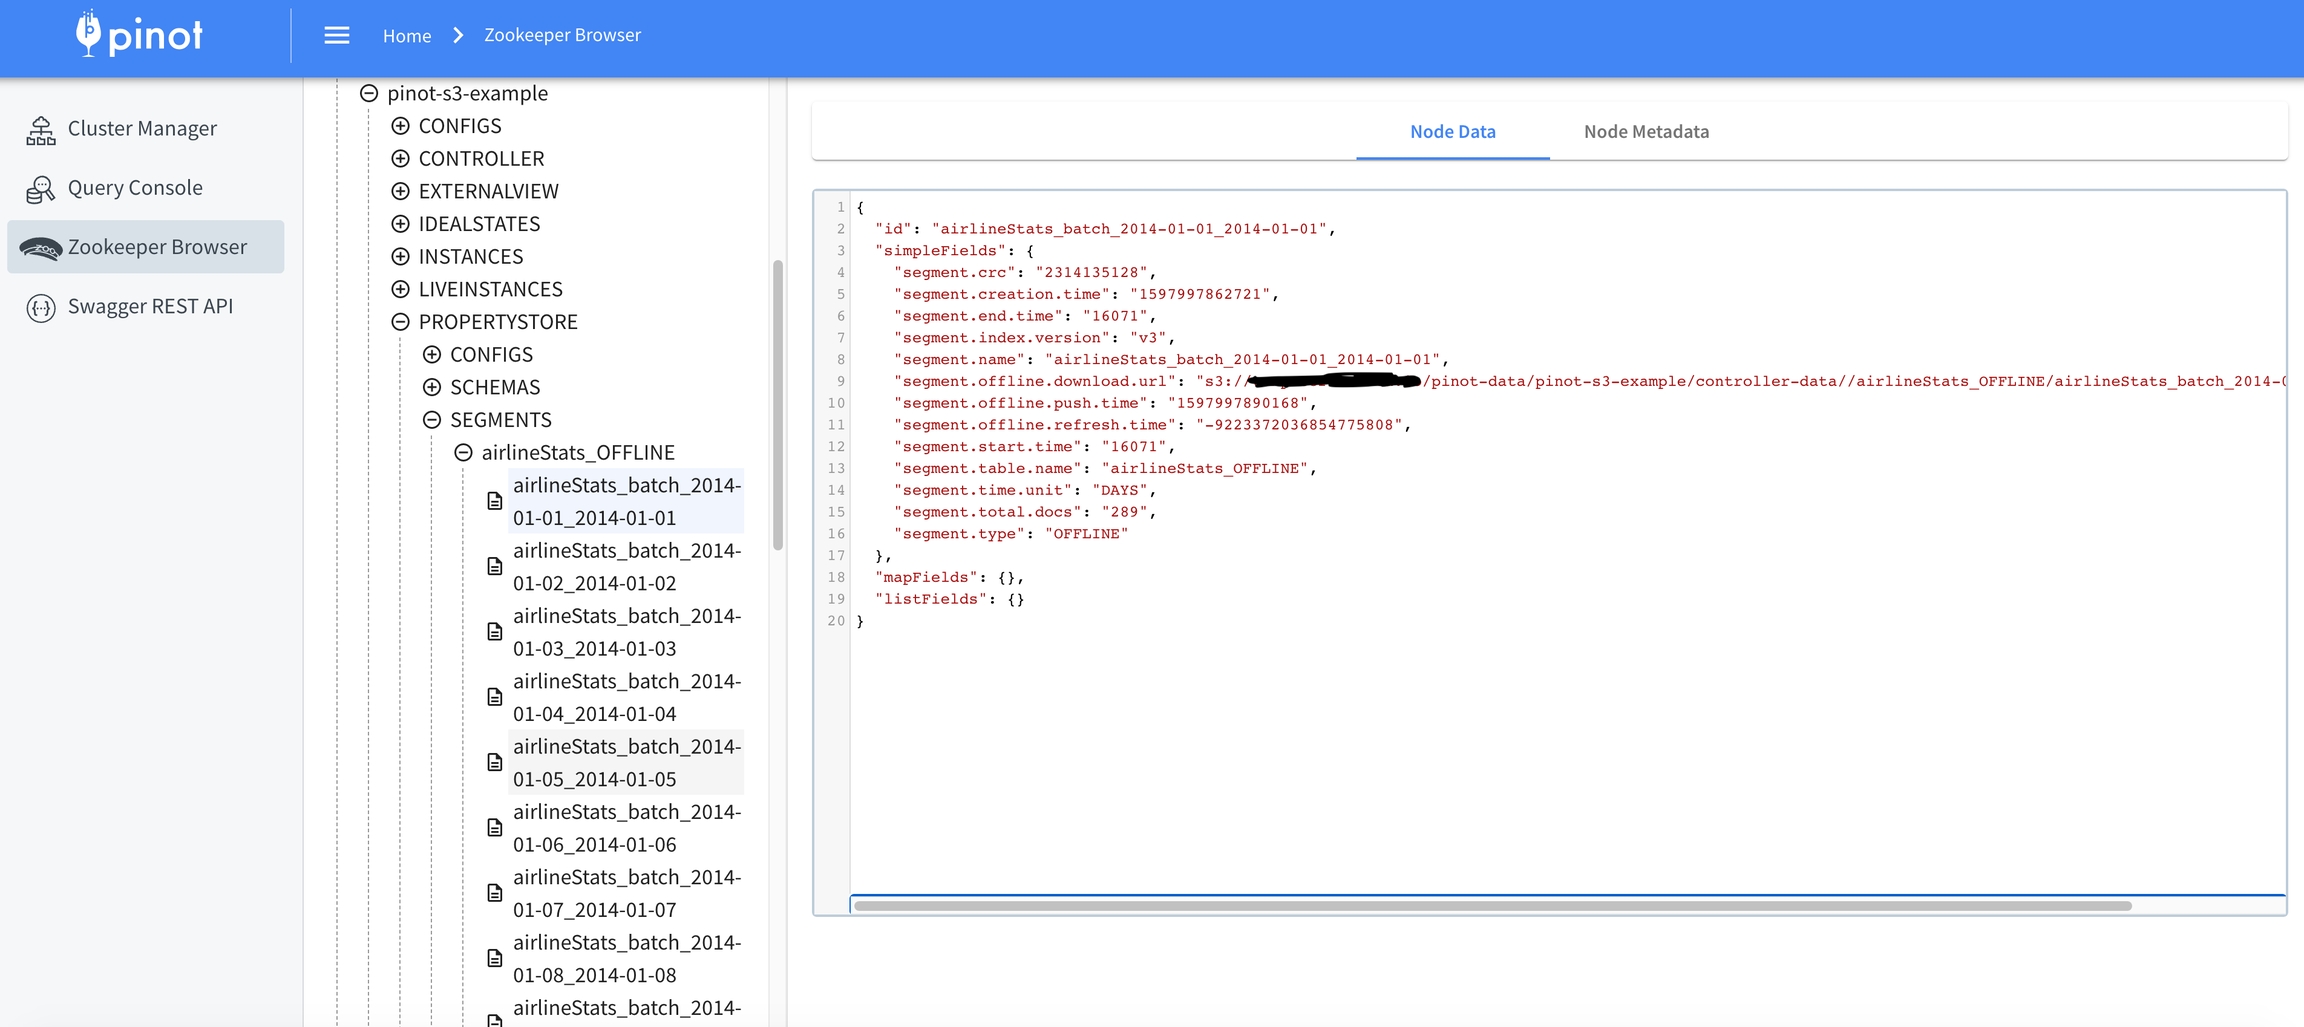Expand the SCHEMAS node under PROPERTYSTORE
This screenshot has width=2304, height=1027.
click(x=432, y=387)
